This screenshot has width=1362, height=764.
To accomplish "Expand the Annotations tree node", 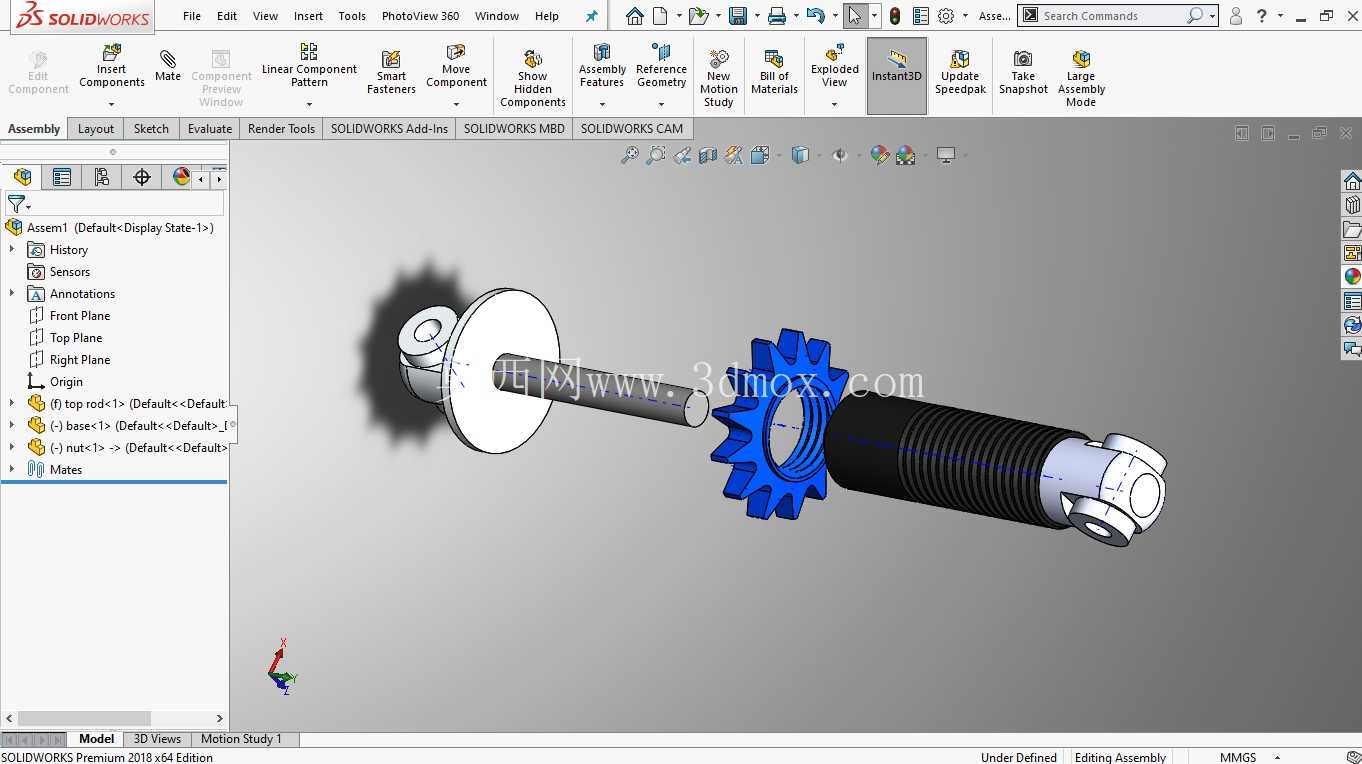I will pyautogui.click(x=12, y=294).
